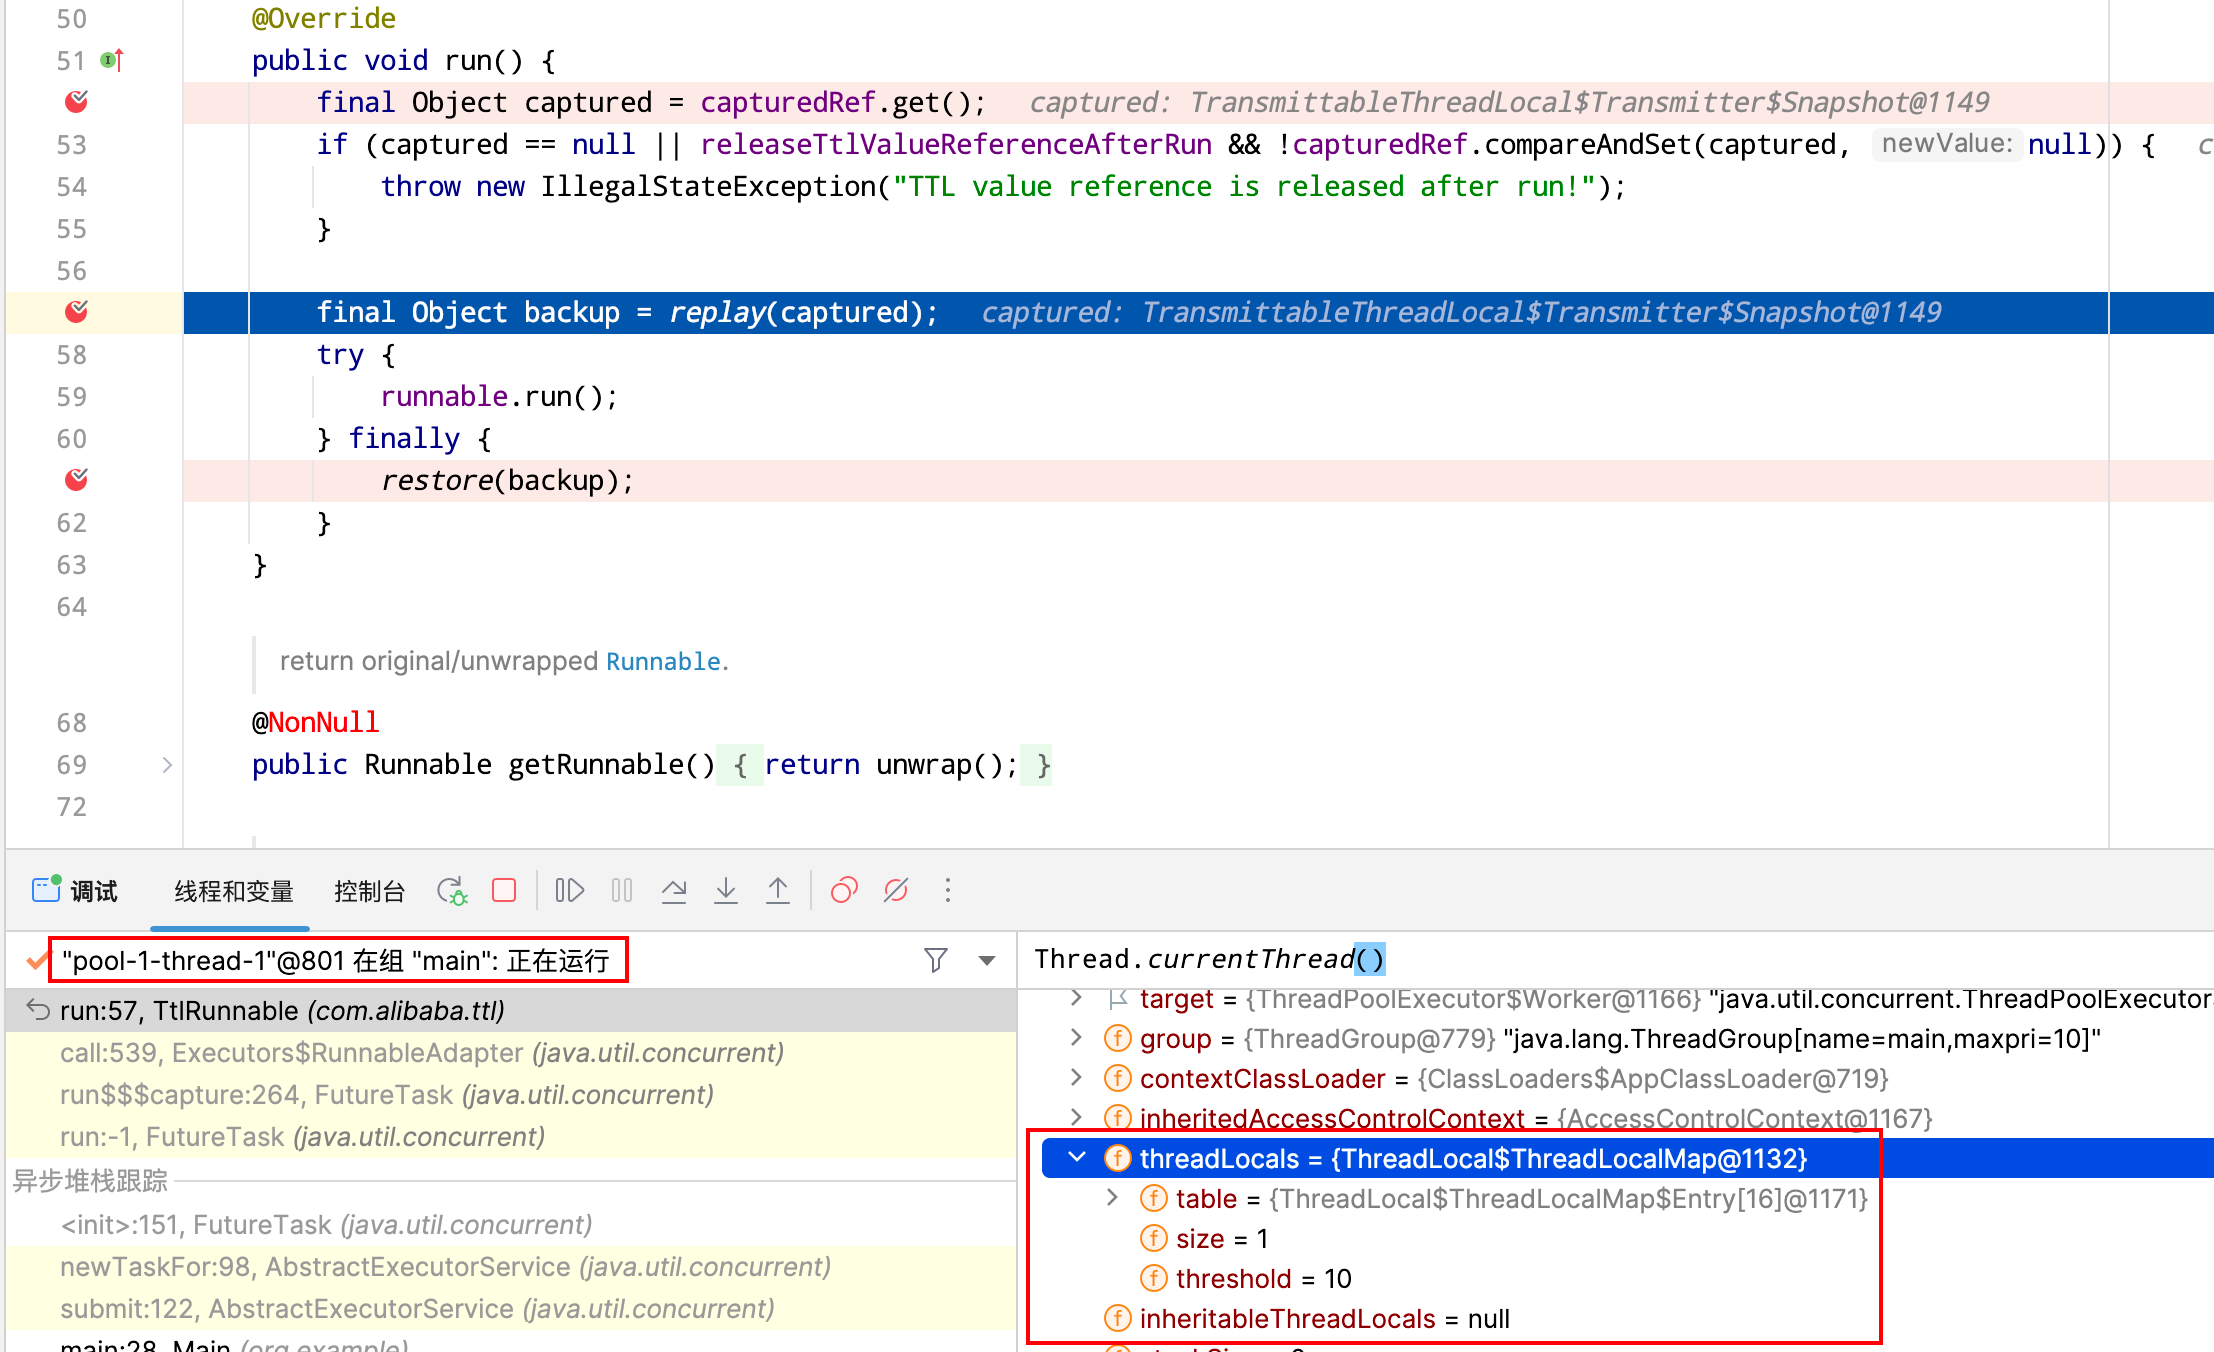2214x1352 pixels.
Task: Step into the method
Action: tap(726, 890)
